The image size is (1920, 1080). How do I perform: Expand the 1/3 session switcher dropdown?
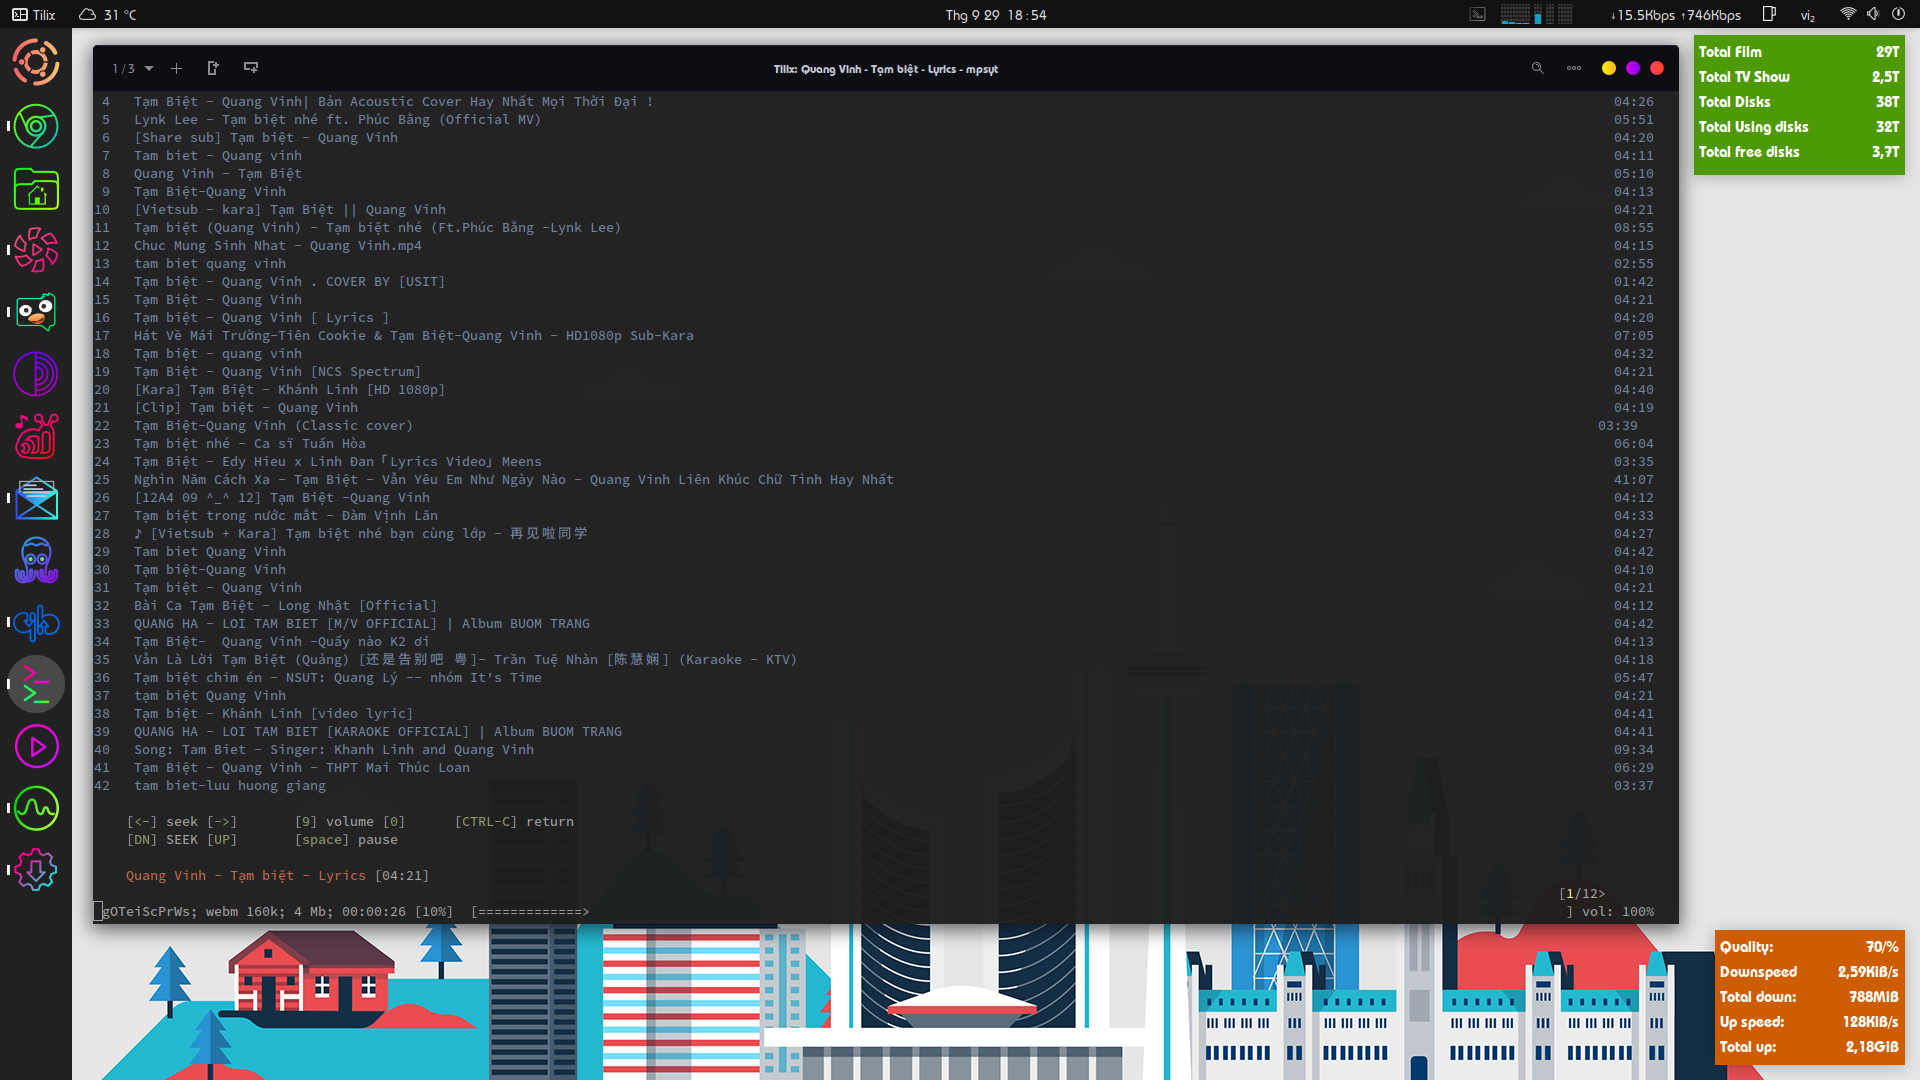(x=133, y=69)
